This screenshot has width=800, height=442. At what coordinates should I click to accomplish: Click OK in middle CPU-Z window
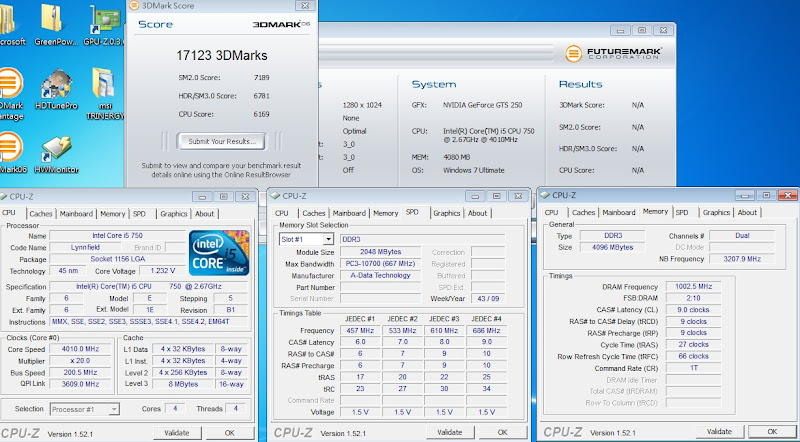tap(503, 432)
